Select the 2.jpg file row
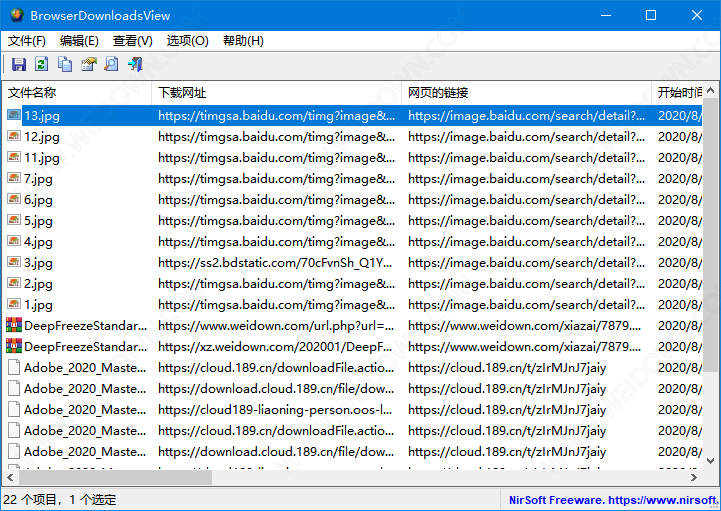The height and width of the screenshot is (511, 721). tap(353, 284)
